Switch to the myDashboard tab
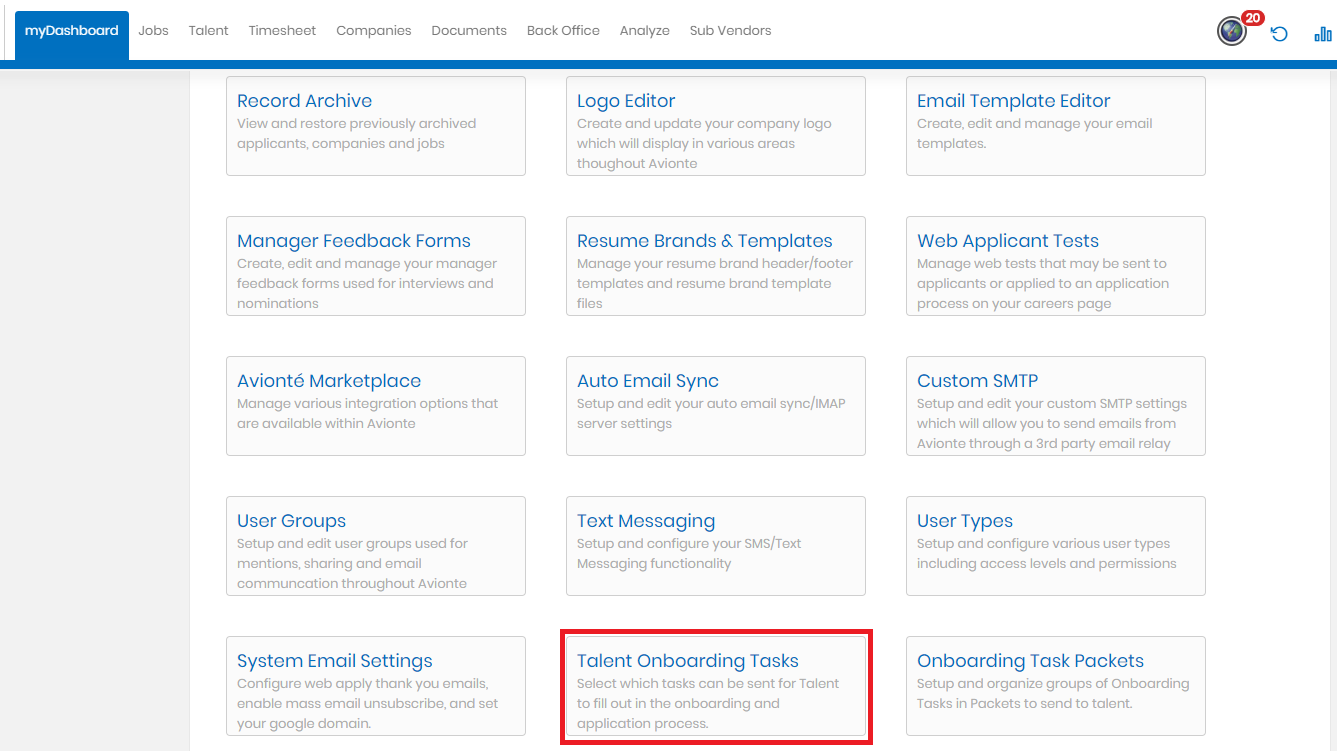The width and height of the screenshot is (1337, 751). coord(72,31)
